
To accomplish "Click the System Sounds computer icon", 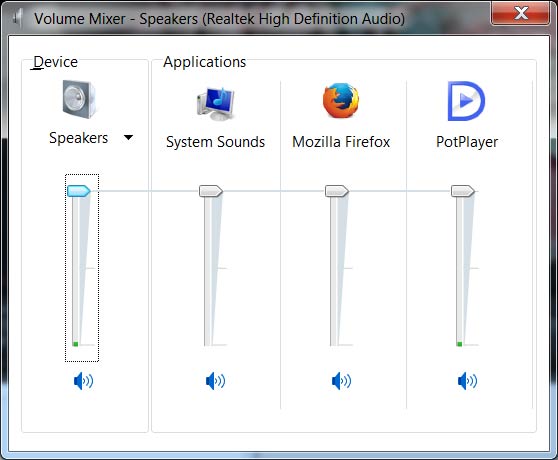I will pyautogui.click(x=216, y=104).
